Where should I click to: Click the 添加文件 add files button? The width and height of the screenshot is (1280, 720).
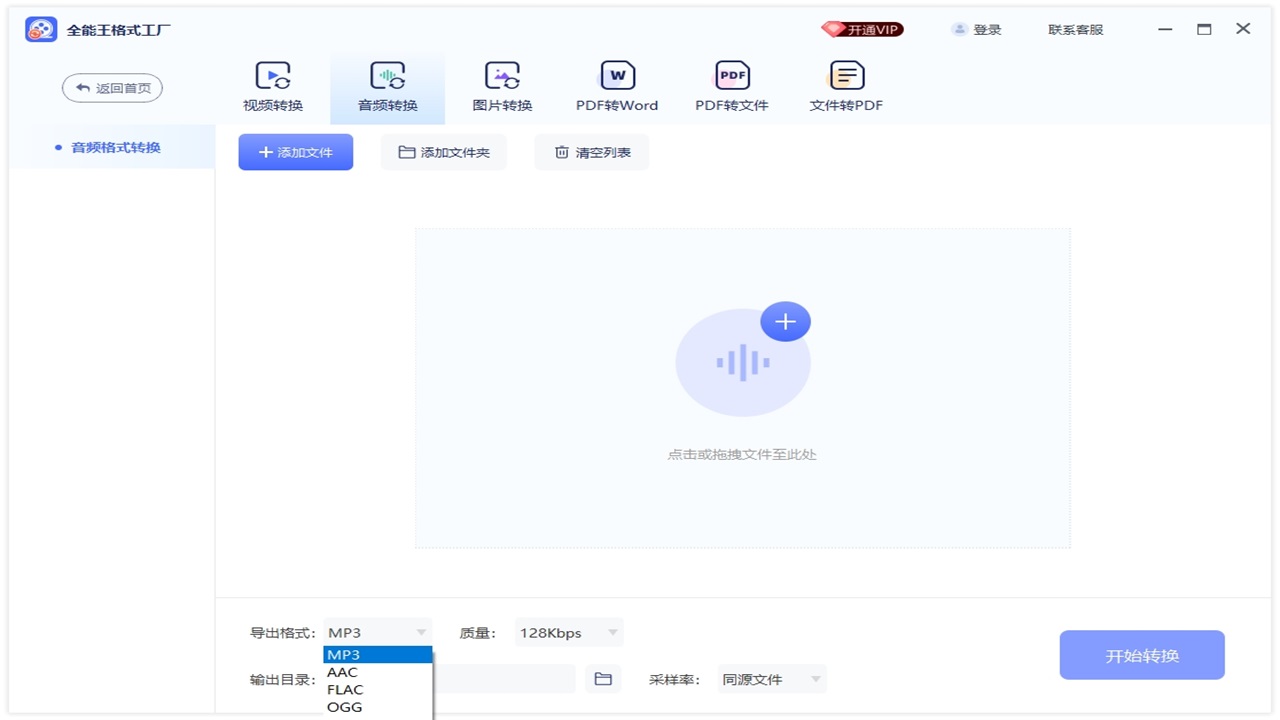point(295,151)
